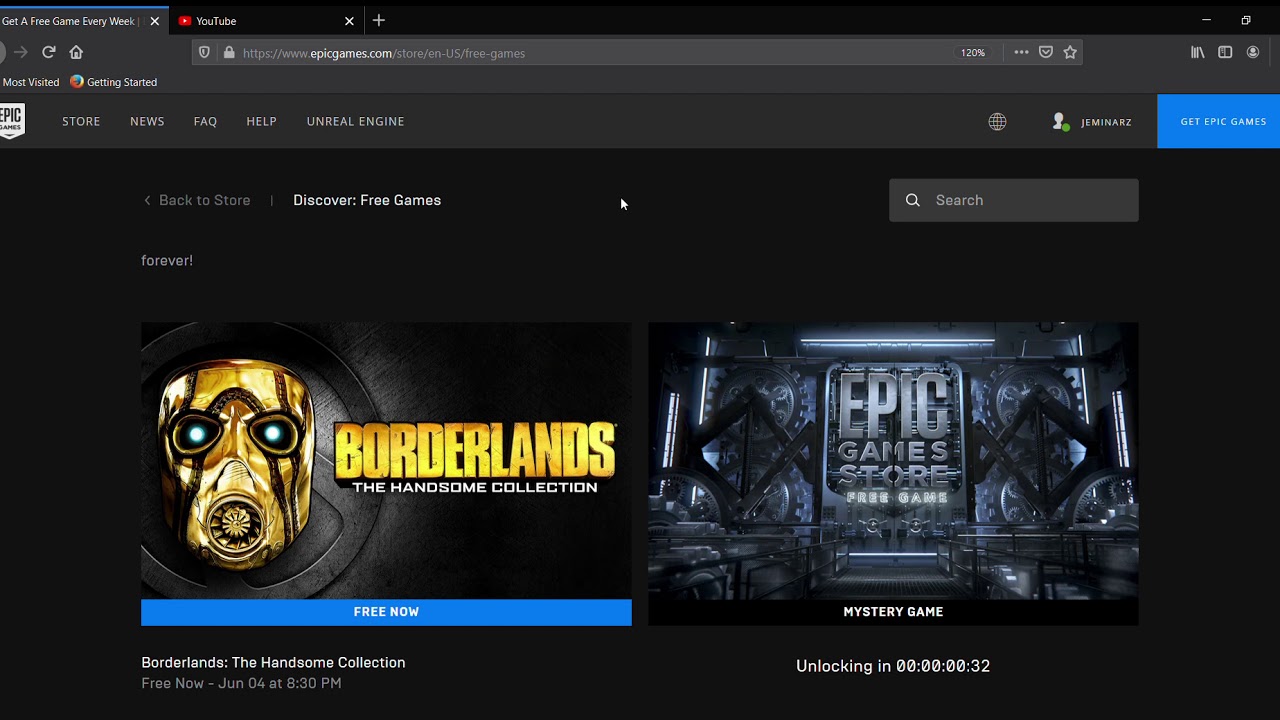The width and height of the screenshot is (1280, 720).
Task: Click the GET EPIC GAMES button
Action: pyautogui.click(x=1218, y=121)
